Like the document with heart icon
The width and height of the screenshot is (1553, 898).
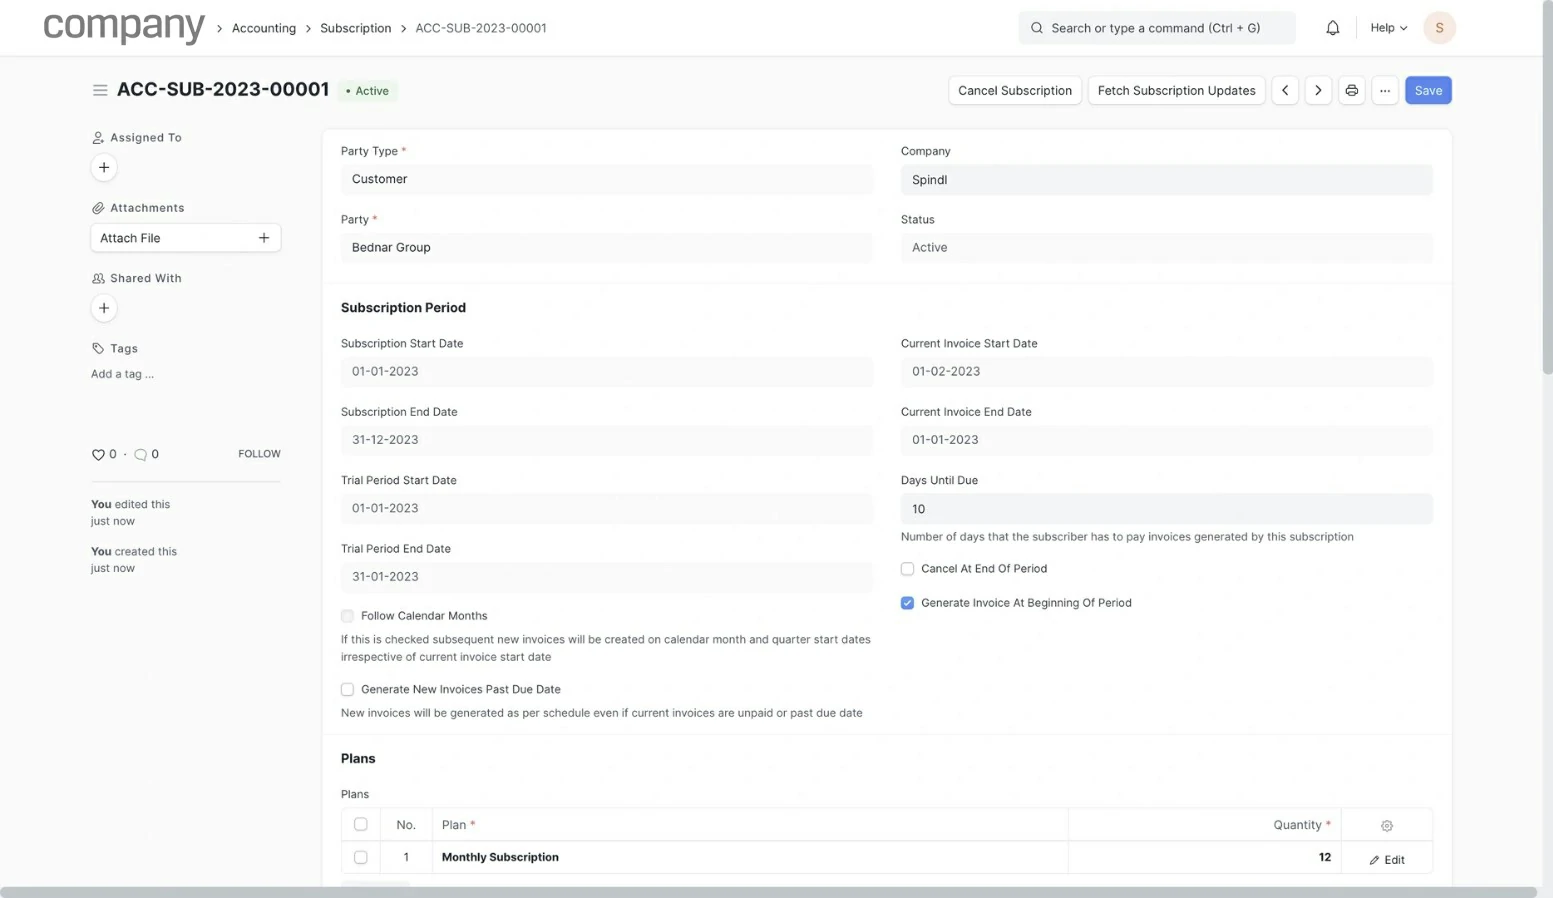pos(98,454)
